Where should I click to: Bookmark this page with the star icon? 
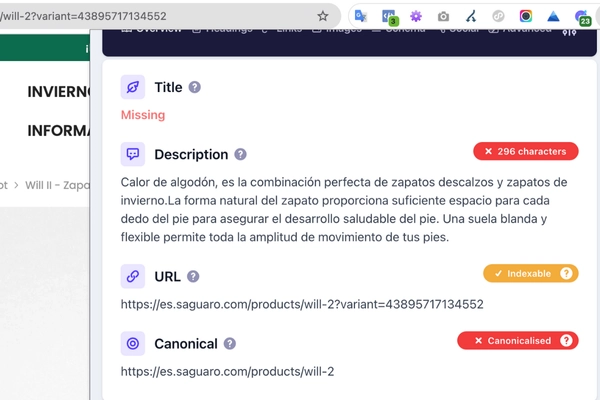point(323,16)
